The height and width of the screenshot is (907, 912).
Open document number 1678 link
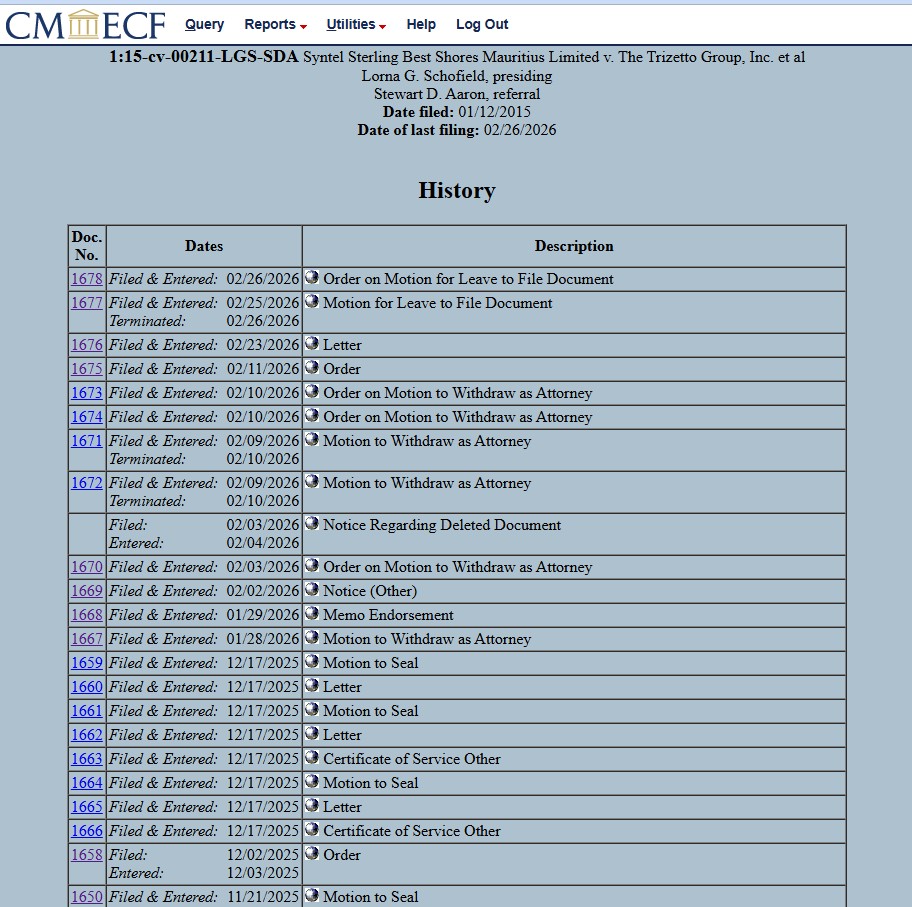click(86, 279)
